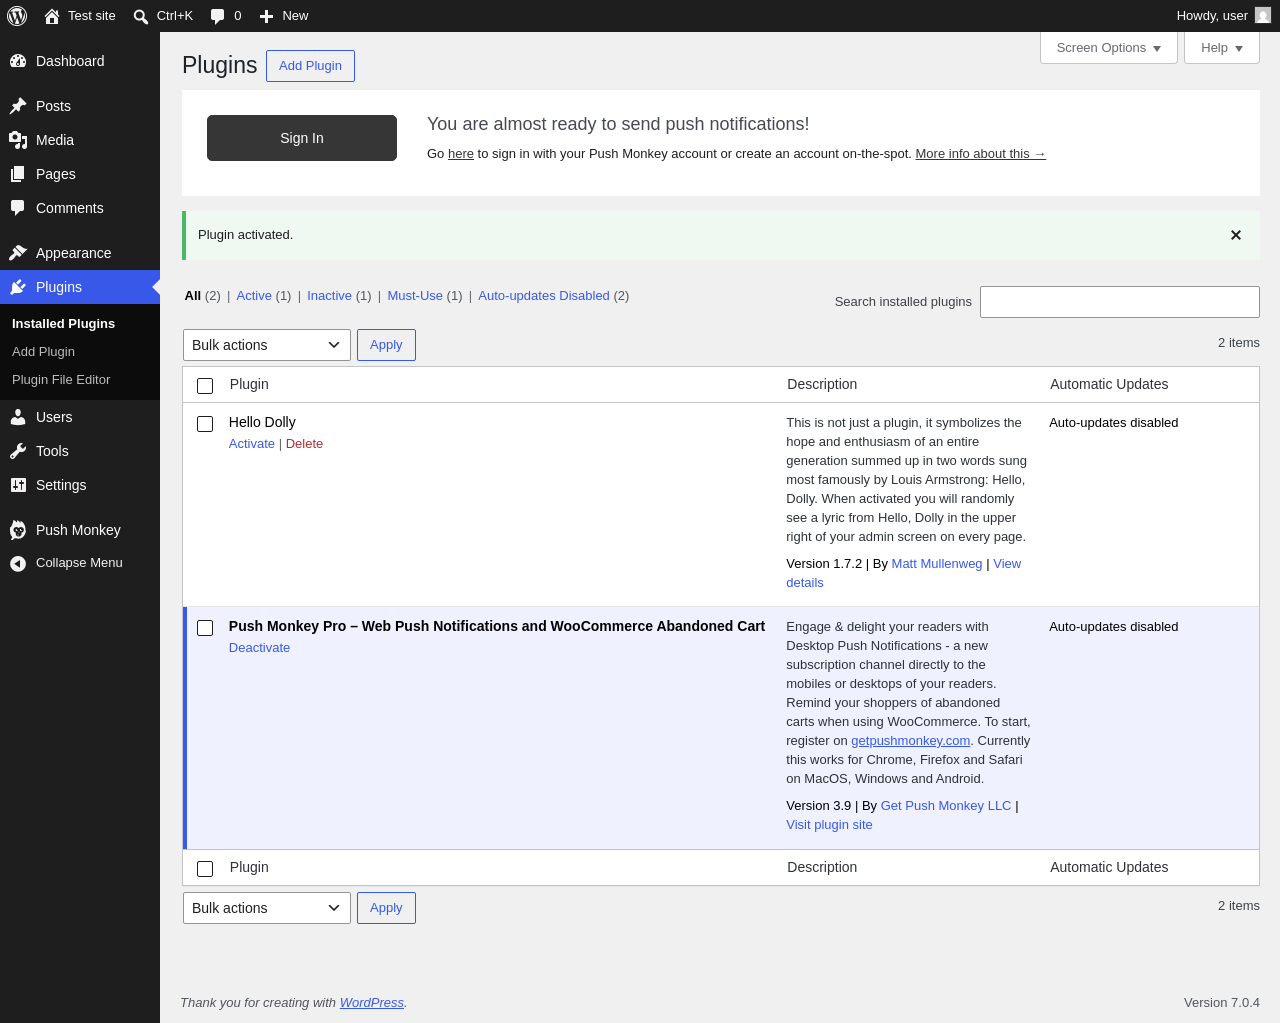Filter plugins by the Inactive tab
The width and height of the screenshot is (1280, 1023).
click(329, 296)
